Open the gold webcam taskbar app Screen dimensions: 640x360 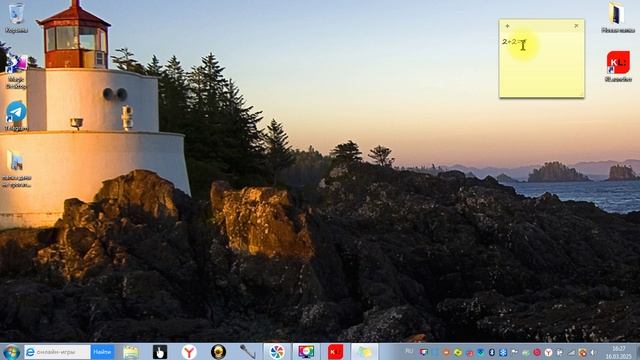click(218, 352)
